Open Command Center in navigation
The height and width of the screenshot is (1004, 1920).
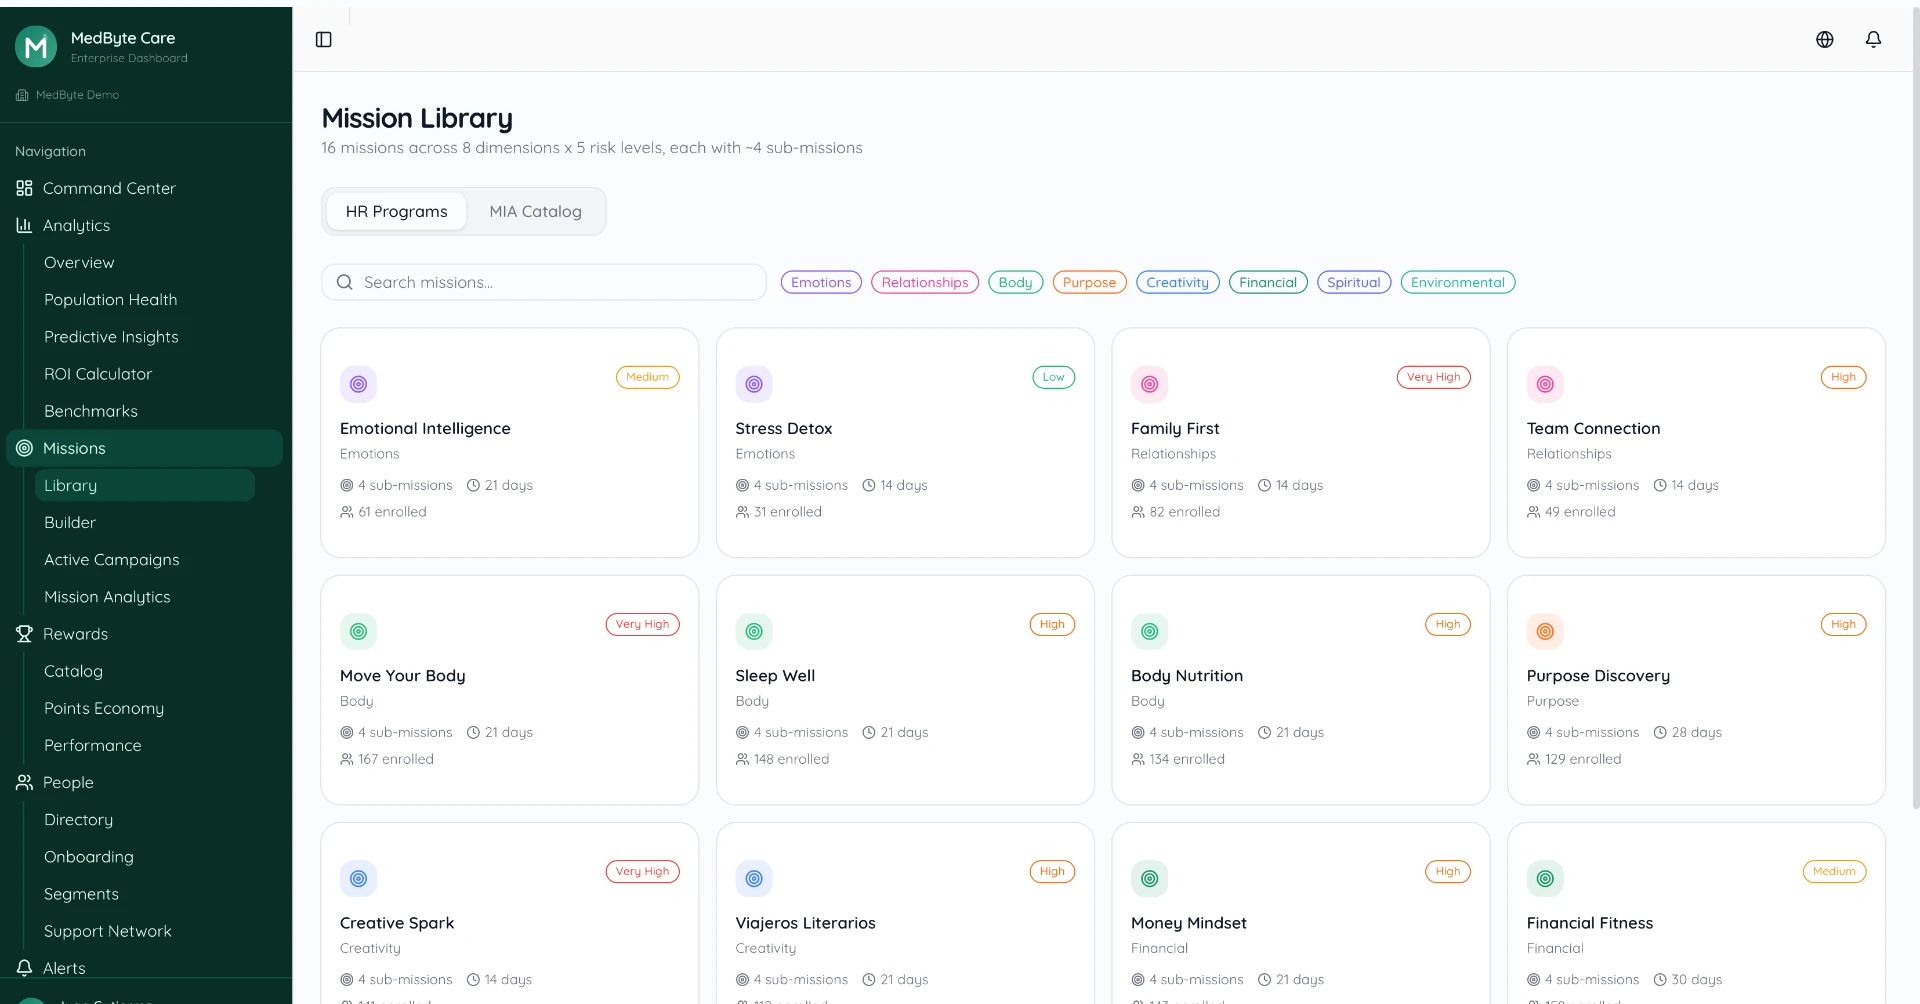[145, 188]
